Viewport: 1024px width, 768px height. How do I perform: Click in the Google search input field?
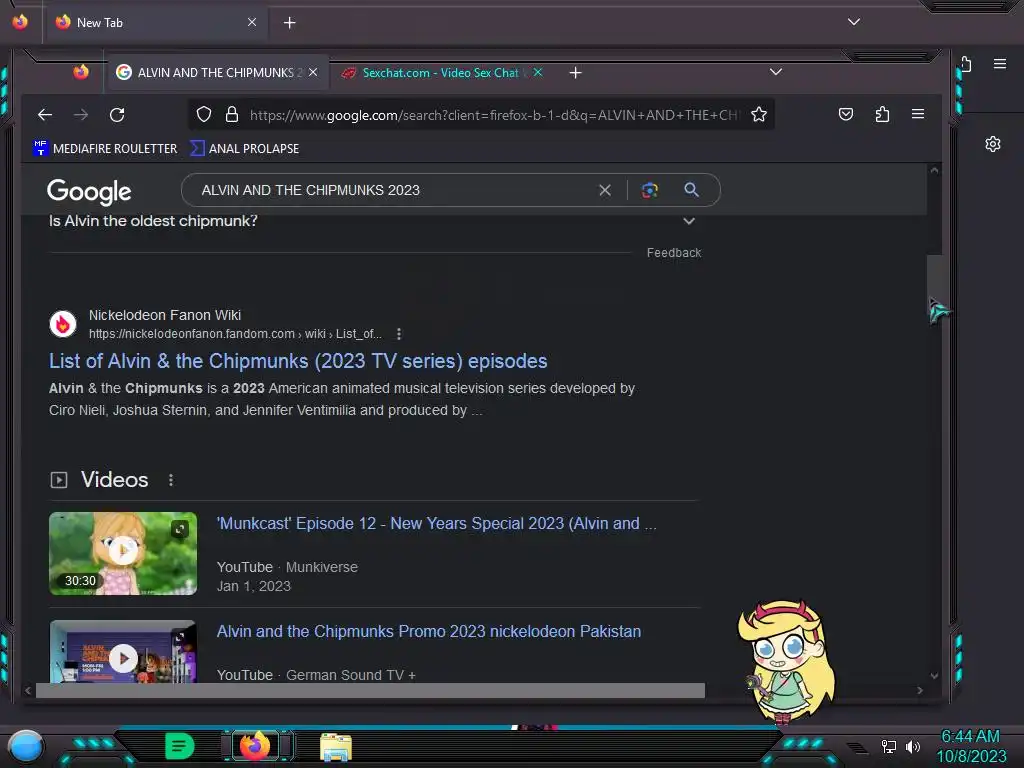(392, 190)
